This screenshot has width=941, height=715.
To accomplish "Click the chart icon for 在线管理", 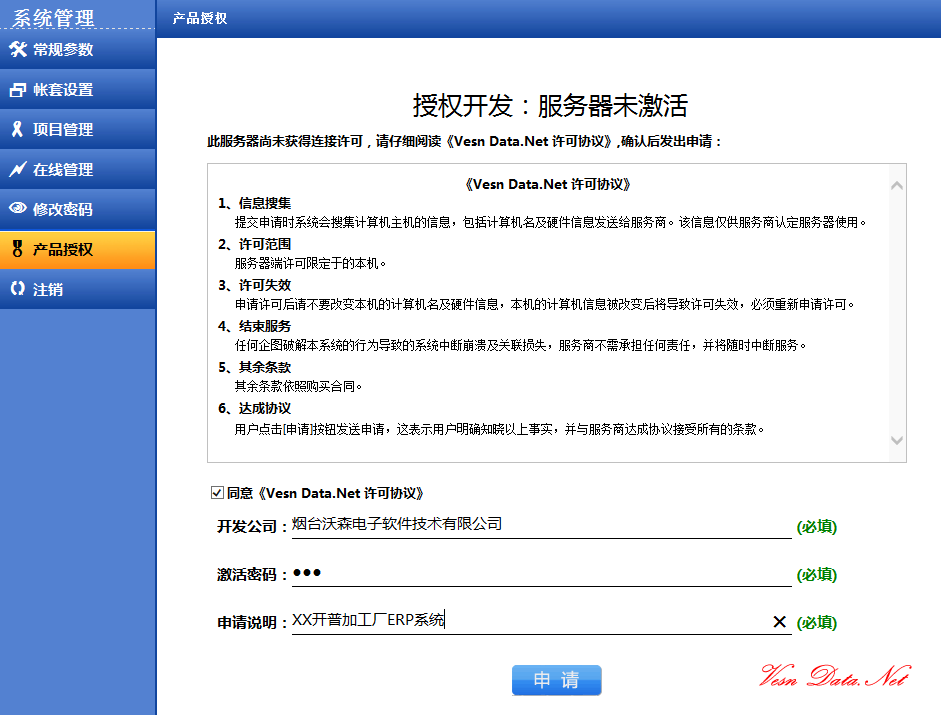I will (x=18, y=170).
